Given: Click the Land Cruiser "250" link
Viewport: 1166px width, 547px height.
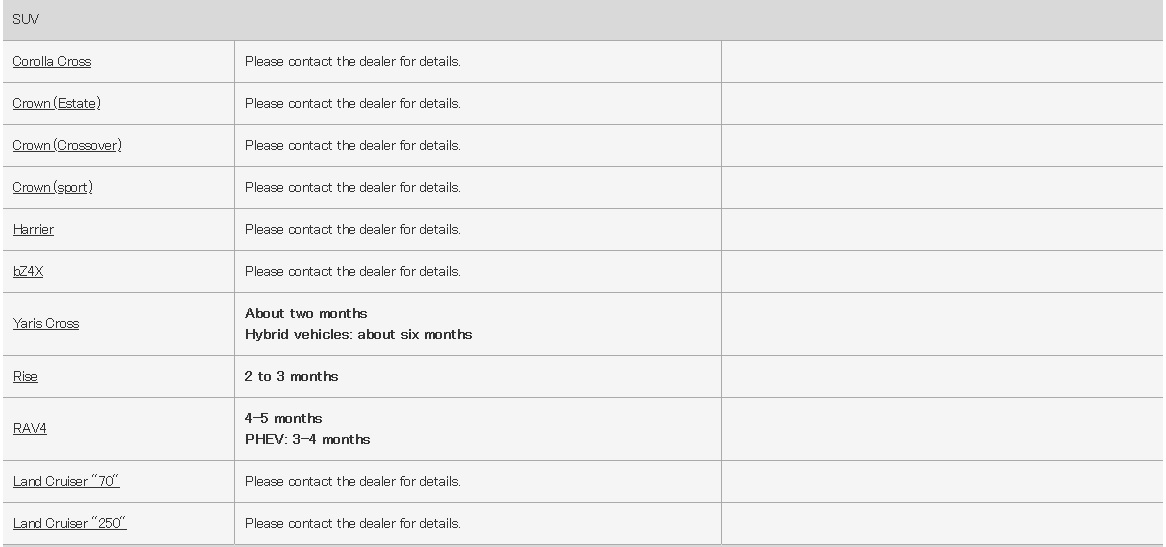Looking at the screenshot, I should coord(69,524).
